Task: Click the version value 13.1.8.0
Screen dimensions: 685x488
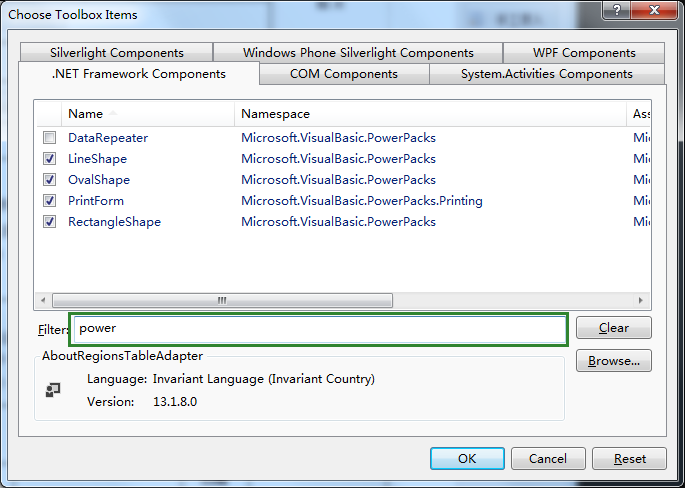Action: 175,401
